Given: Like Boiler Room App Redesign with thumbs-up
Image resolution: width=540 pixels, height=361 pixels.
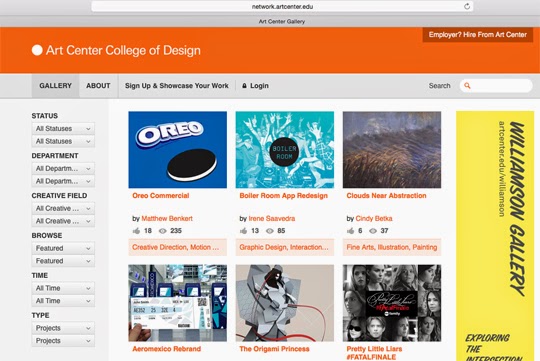Looking at the screenshot, I should tap(243, 231).
